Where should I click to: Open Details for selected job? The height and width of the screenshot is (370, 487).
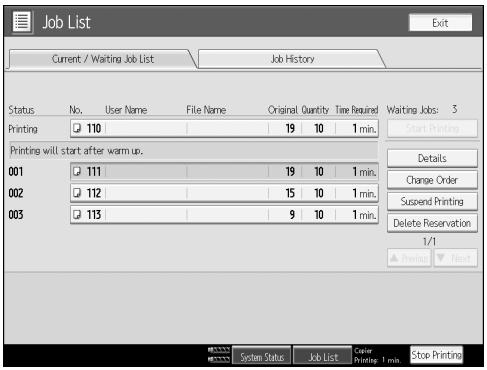pos(432,158)
